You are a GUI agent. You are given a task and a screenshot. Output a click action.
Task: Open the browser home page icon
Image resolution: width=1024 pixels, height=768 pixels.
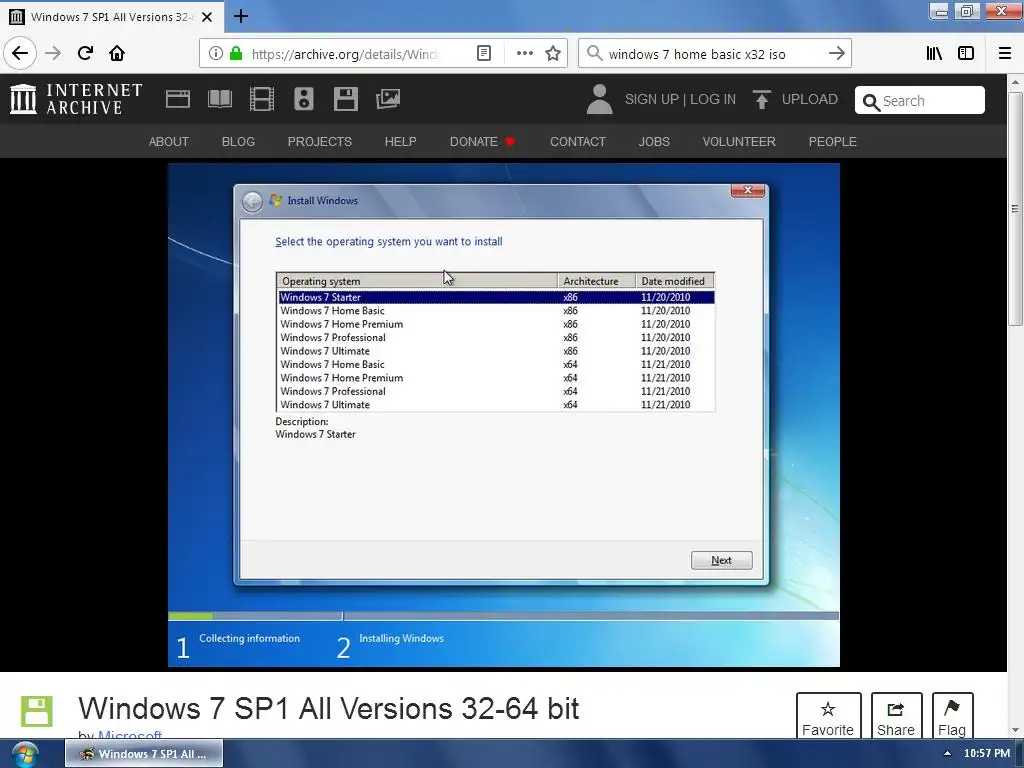click(x=117, y=53)
